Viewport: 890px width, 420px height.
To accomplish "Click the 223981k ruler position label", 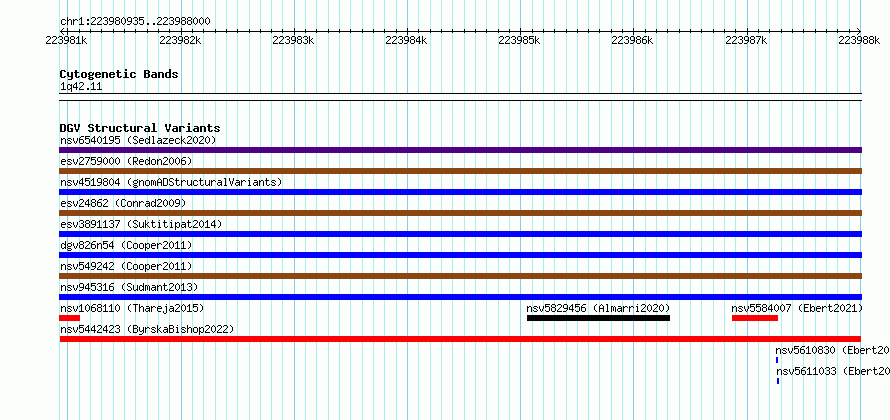I will [x=66, y=40].
